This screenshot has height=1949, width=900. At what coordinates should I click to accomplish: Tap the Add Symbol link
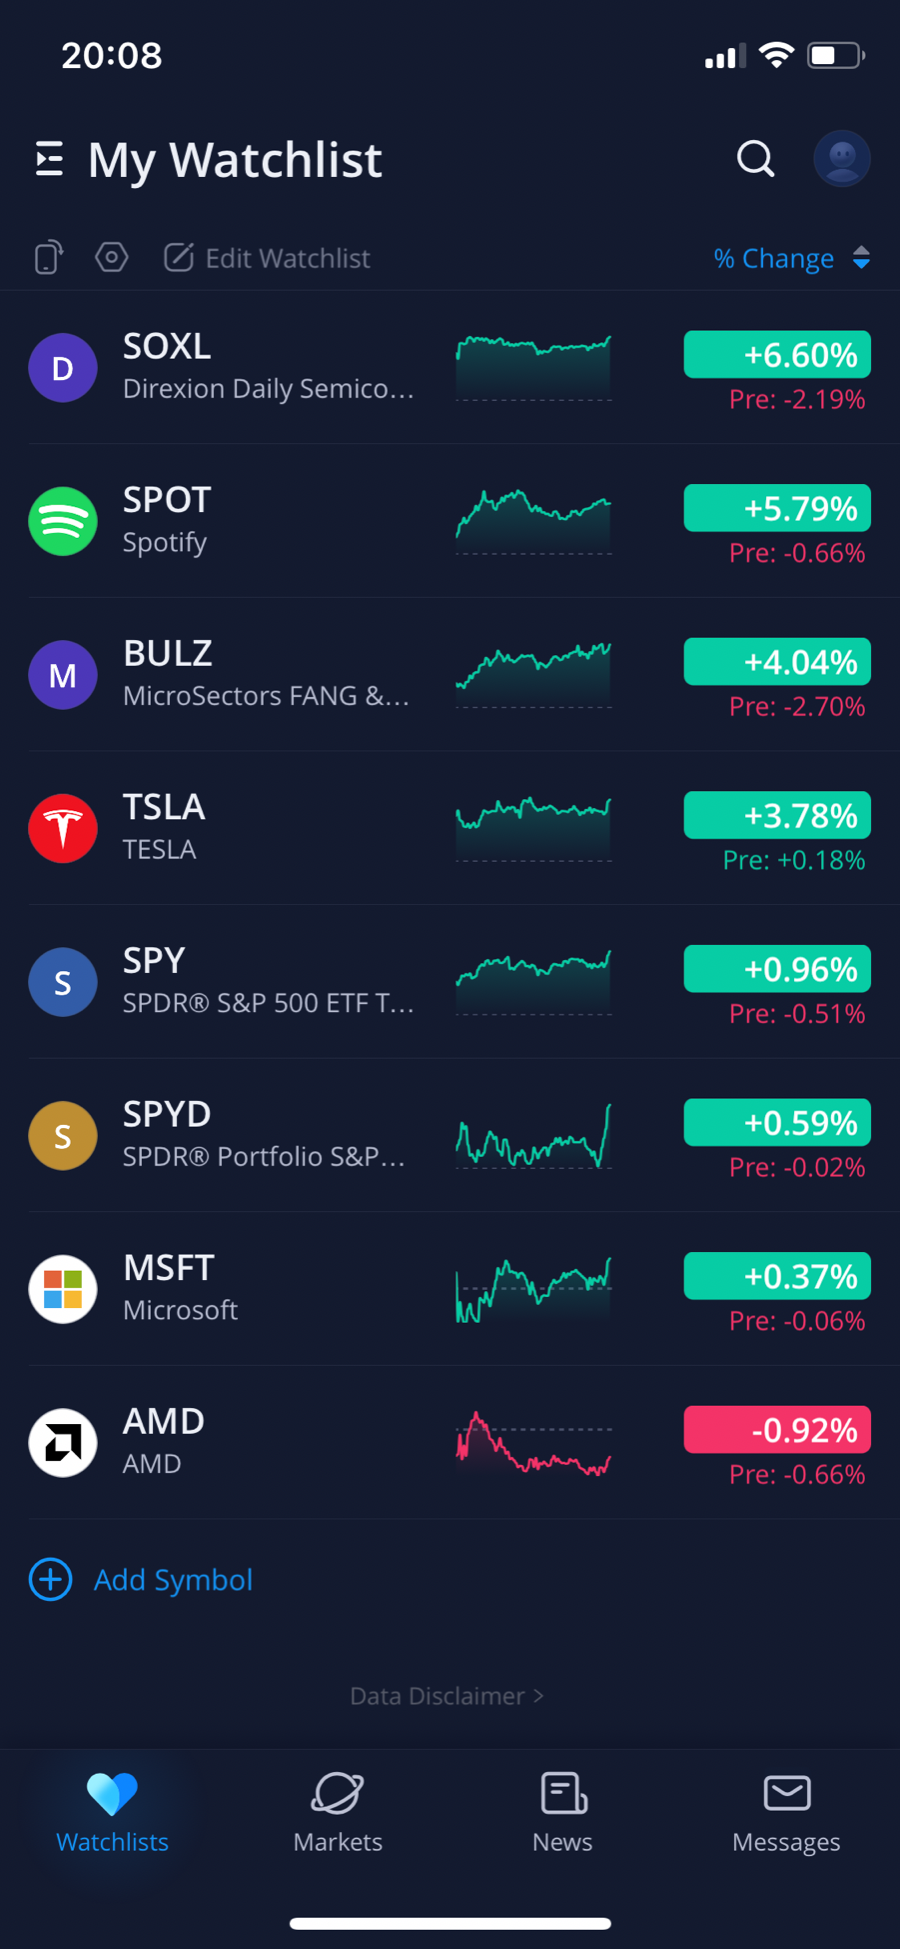173,1579
